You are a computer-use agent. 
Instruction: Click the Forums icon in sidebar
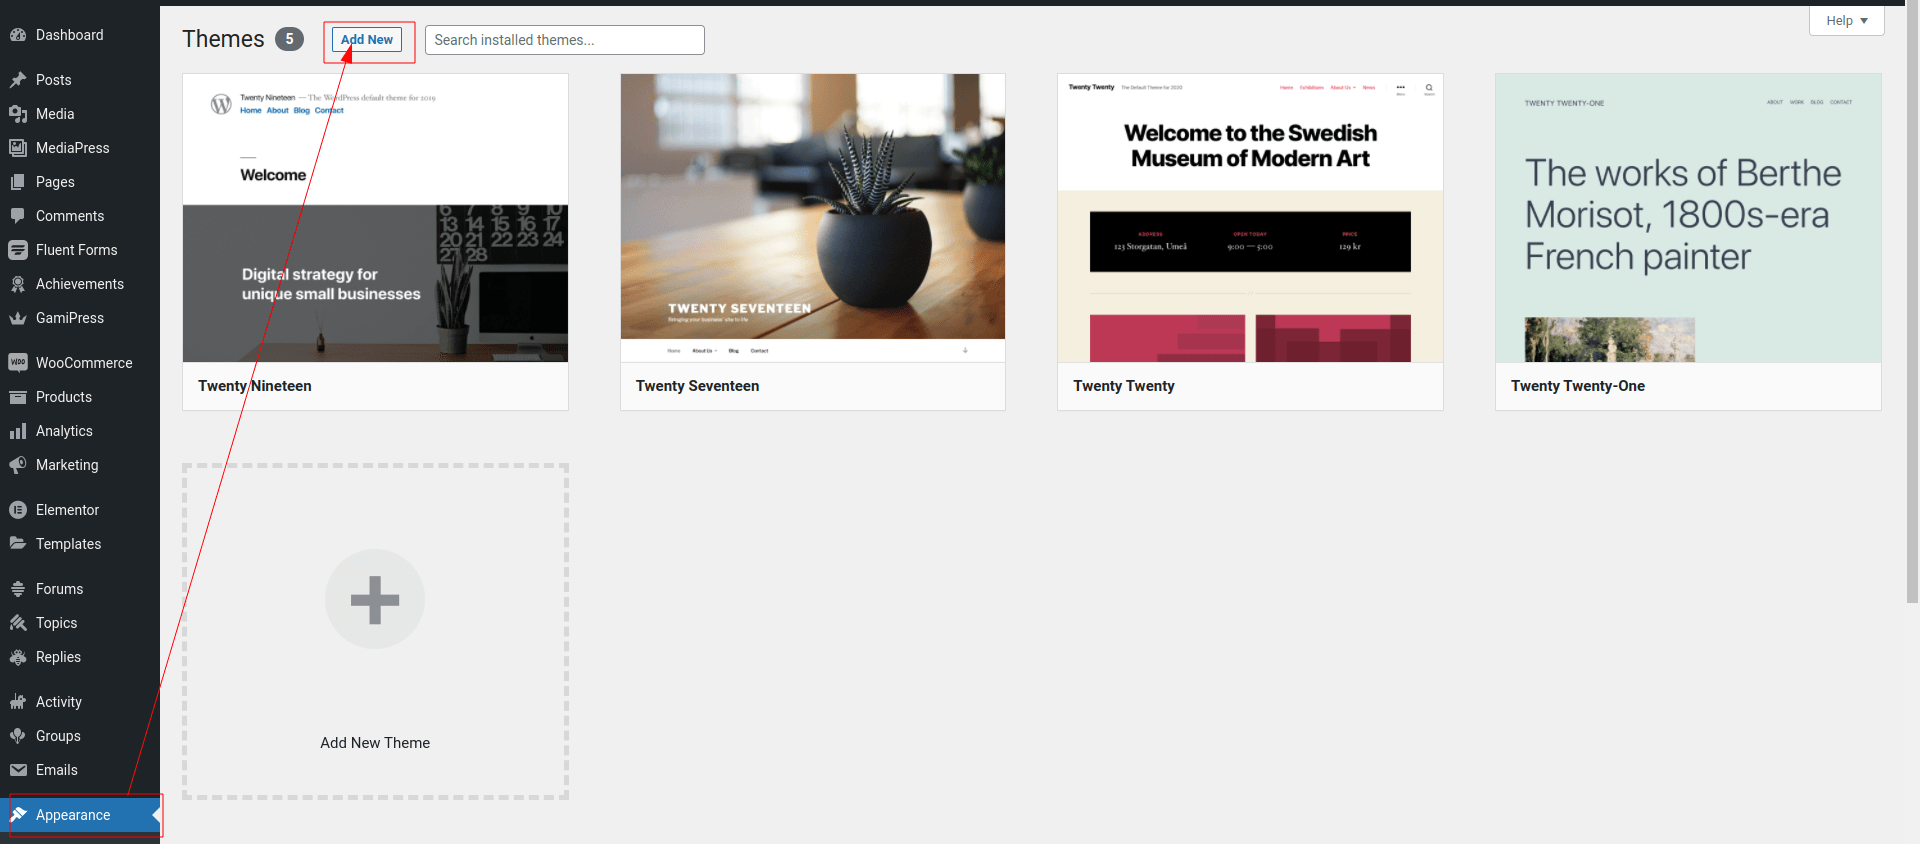18,589
